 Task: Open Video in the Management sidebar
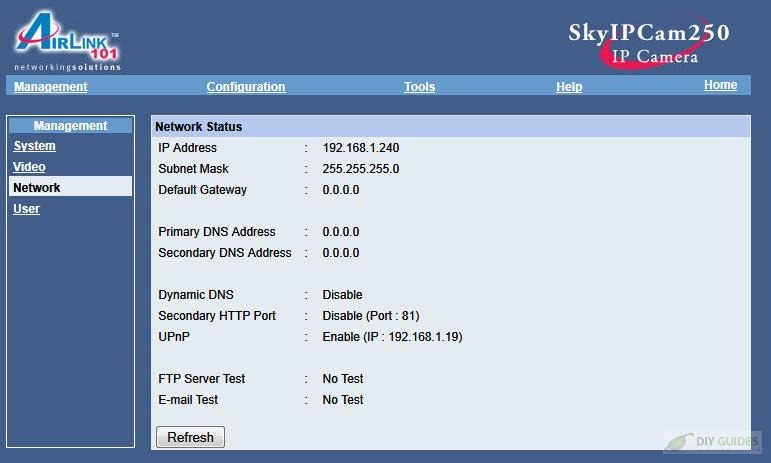(x=29, y=167)
